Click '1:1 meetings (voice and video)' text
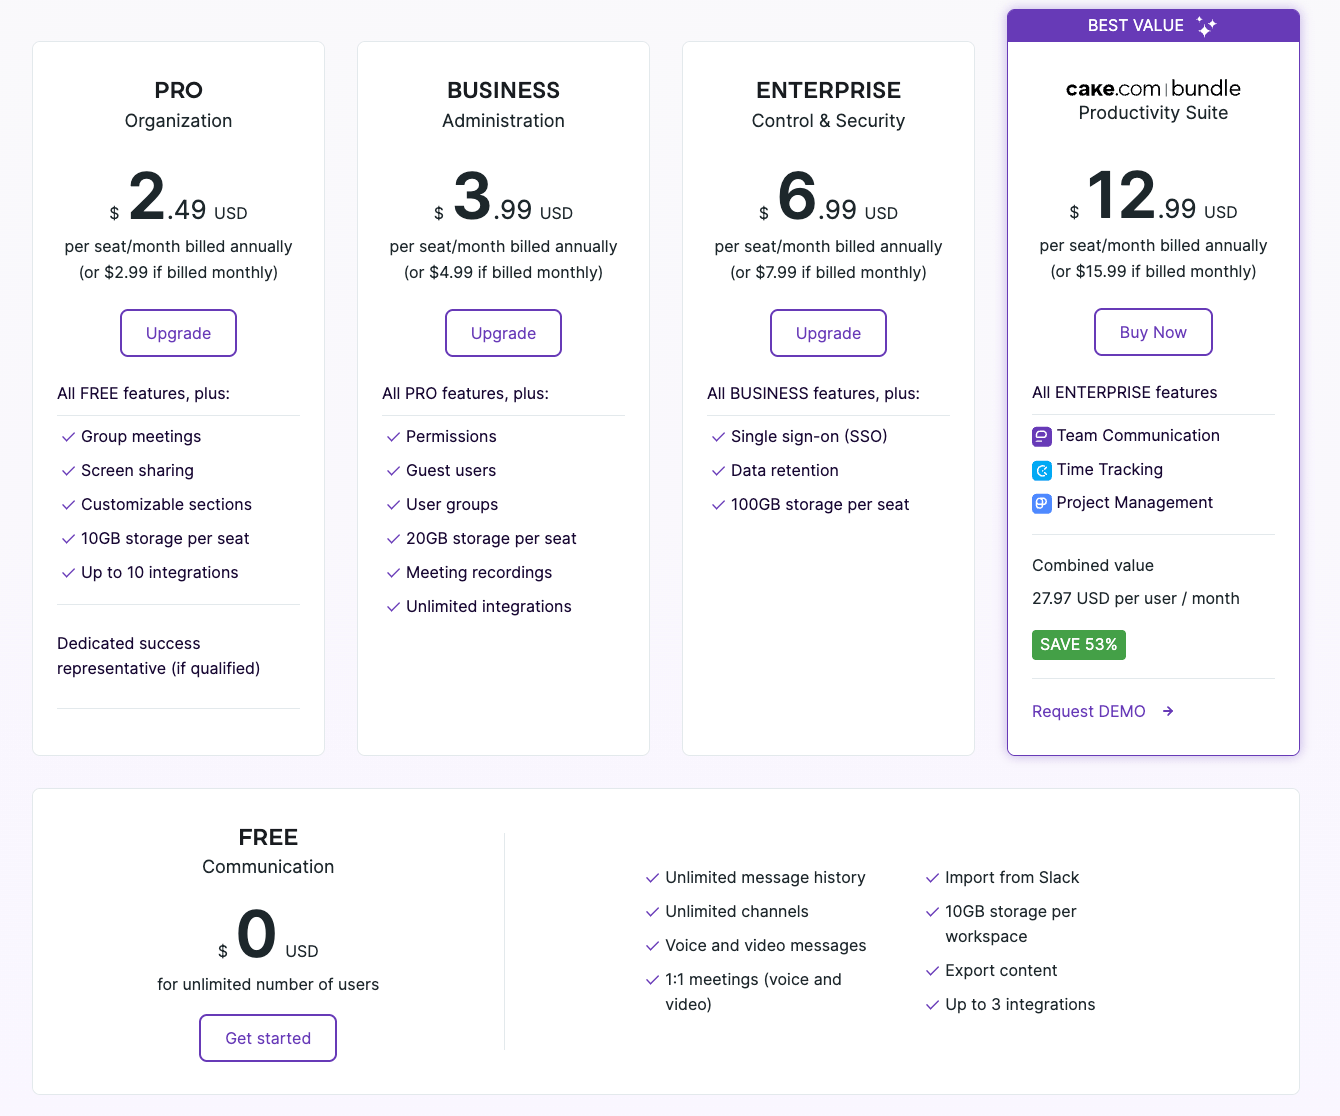 pyautogui.click(x=753, y=992)
